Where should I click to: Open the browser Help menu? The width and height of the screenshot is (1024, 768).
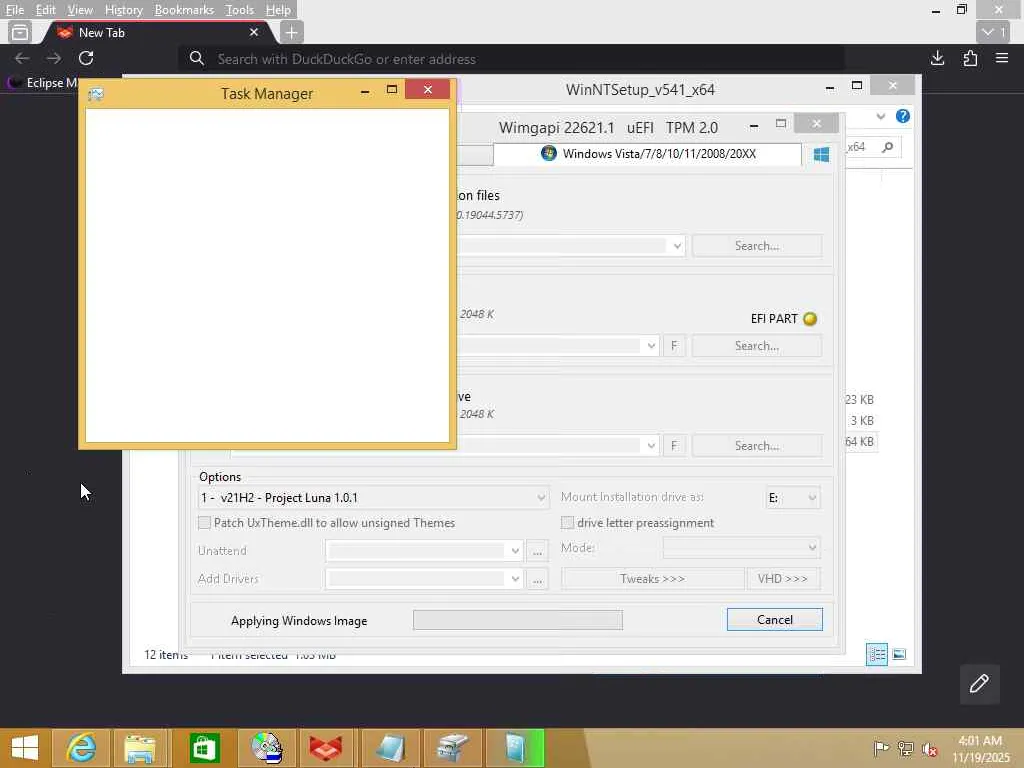coord(278,10)
